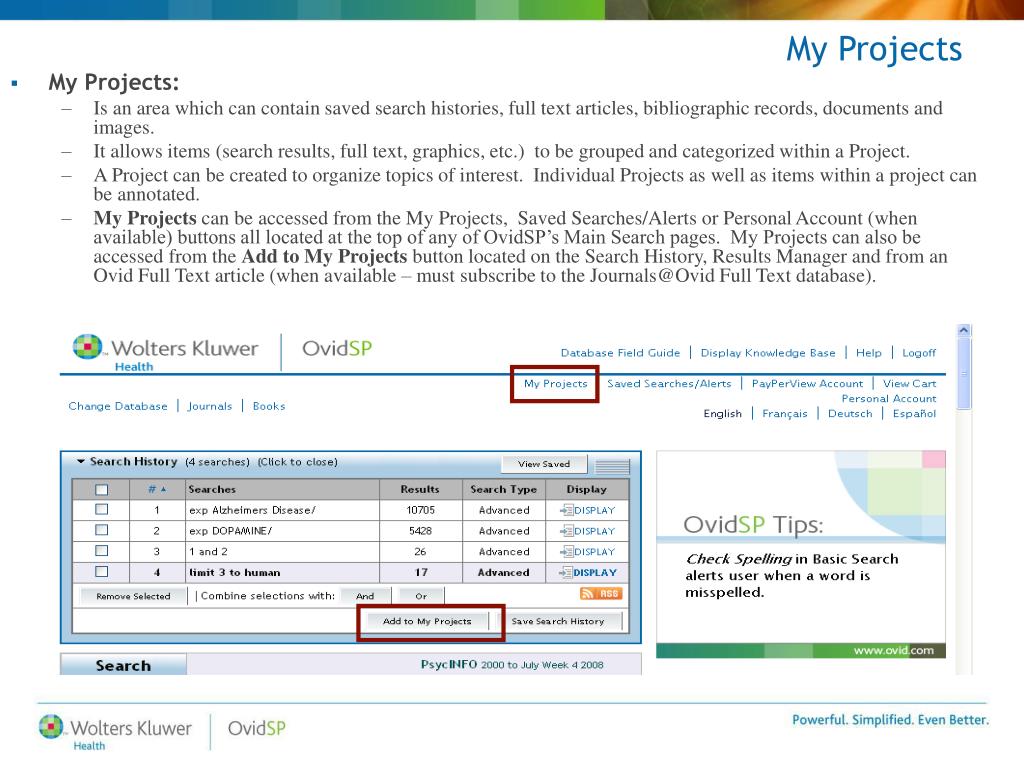Click the result count 10705
1024x768 pixels.
tap(420, 510)
